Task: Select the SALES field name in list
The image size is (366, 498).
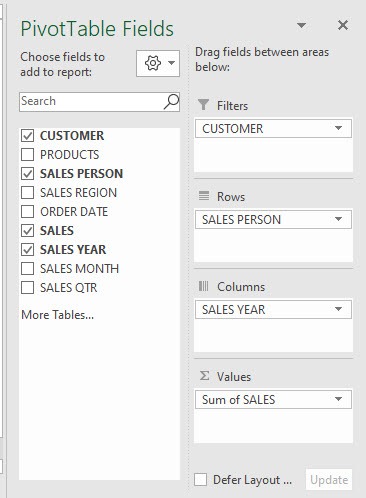Action: click(57, 231)
